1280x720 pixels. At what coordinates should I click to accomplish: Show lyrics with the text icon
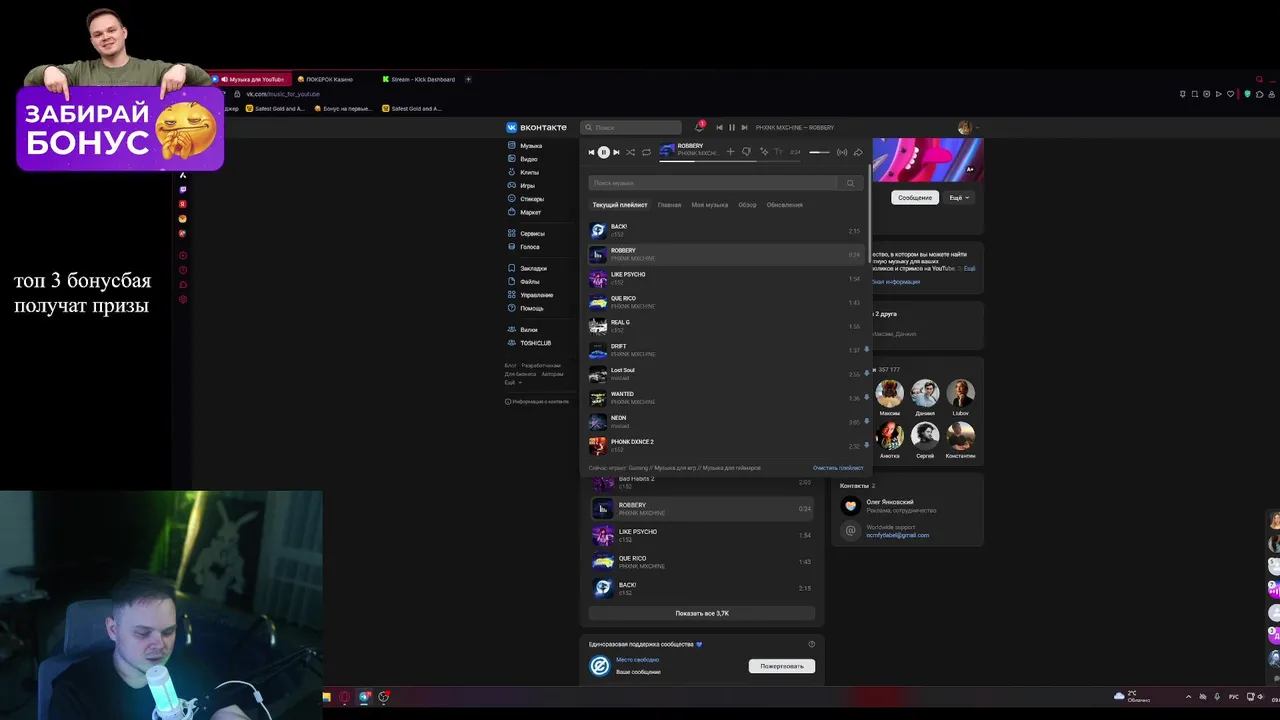point(779,152)
